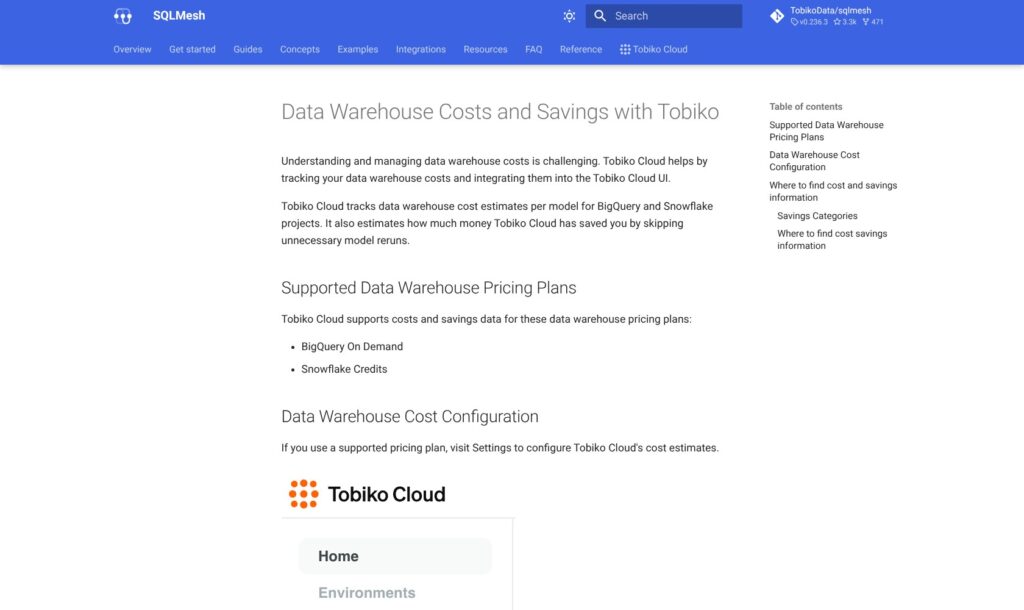Click the 471 forks count
Image resolution: width=1024 pixels, height=610 pixels.
coord(873,22)
